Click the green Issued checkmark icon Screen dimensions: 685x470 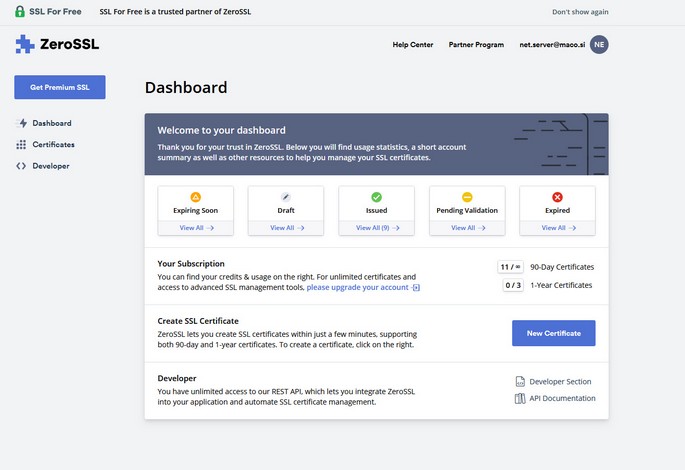click(x=376, y=197)
